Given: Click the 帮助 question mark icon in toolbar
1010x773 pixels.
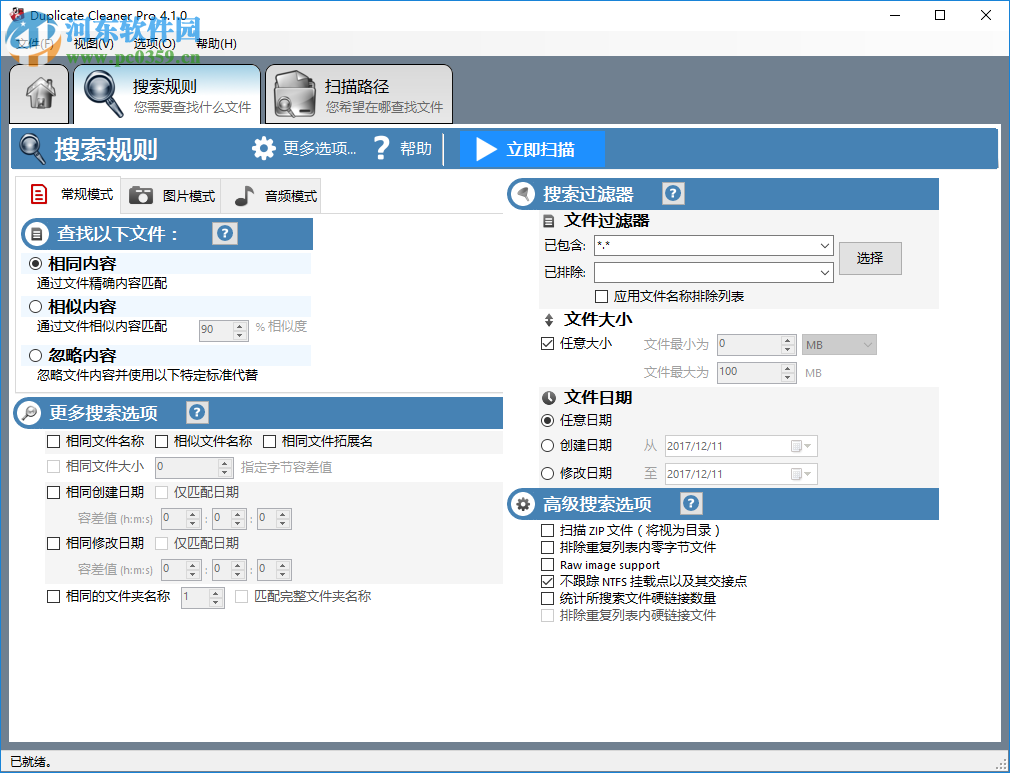Looking at the screenshot, I should tap(381, 147).
